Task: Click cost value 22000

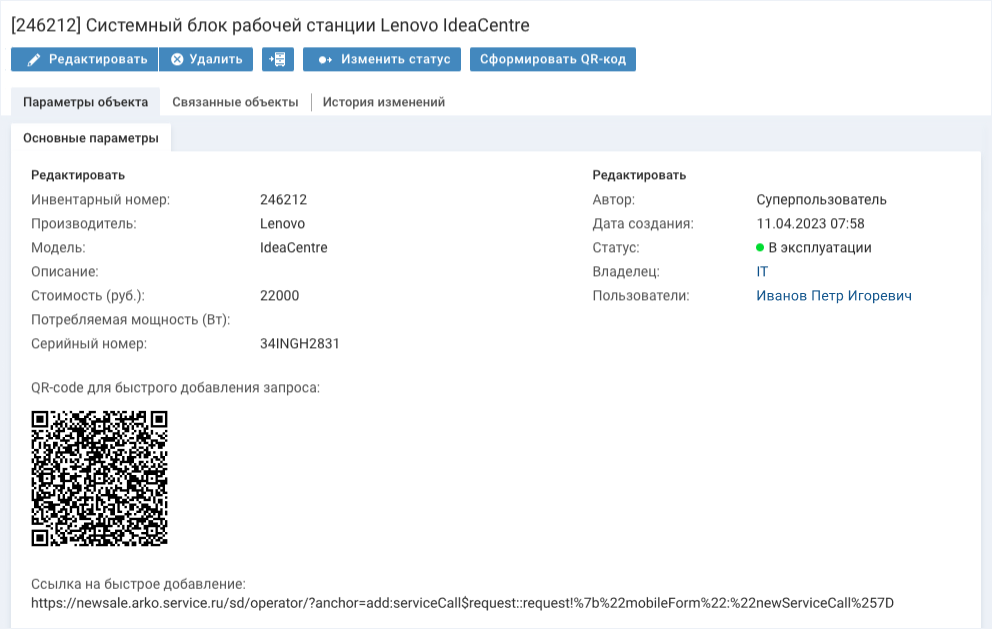Action: click(280, 296)
